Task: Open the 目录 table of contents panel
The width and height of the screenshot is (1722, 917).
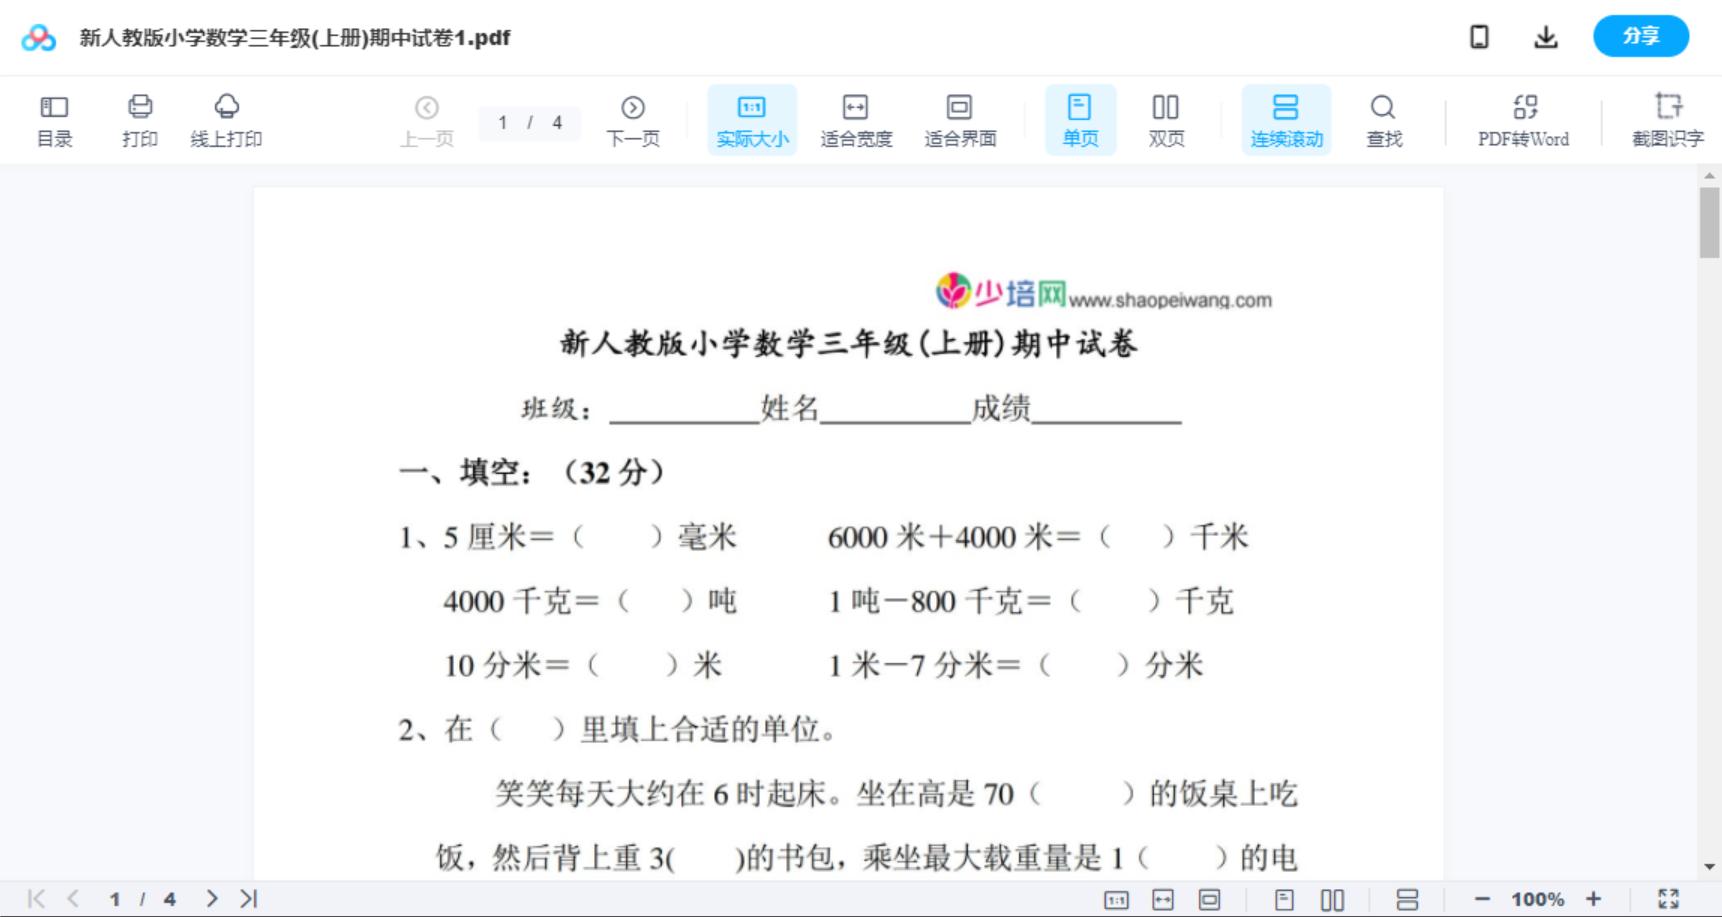Action: 54,118
